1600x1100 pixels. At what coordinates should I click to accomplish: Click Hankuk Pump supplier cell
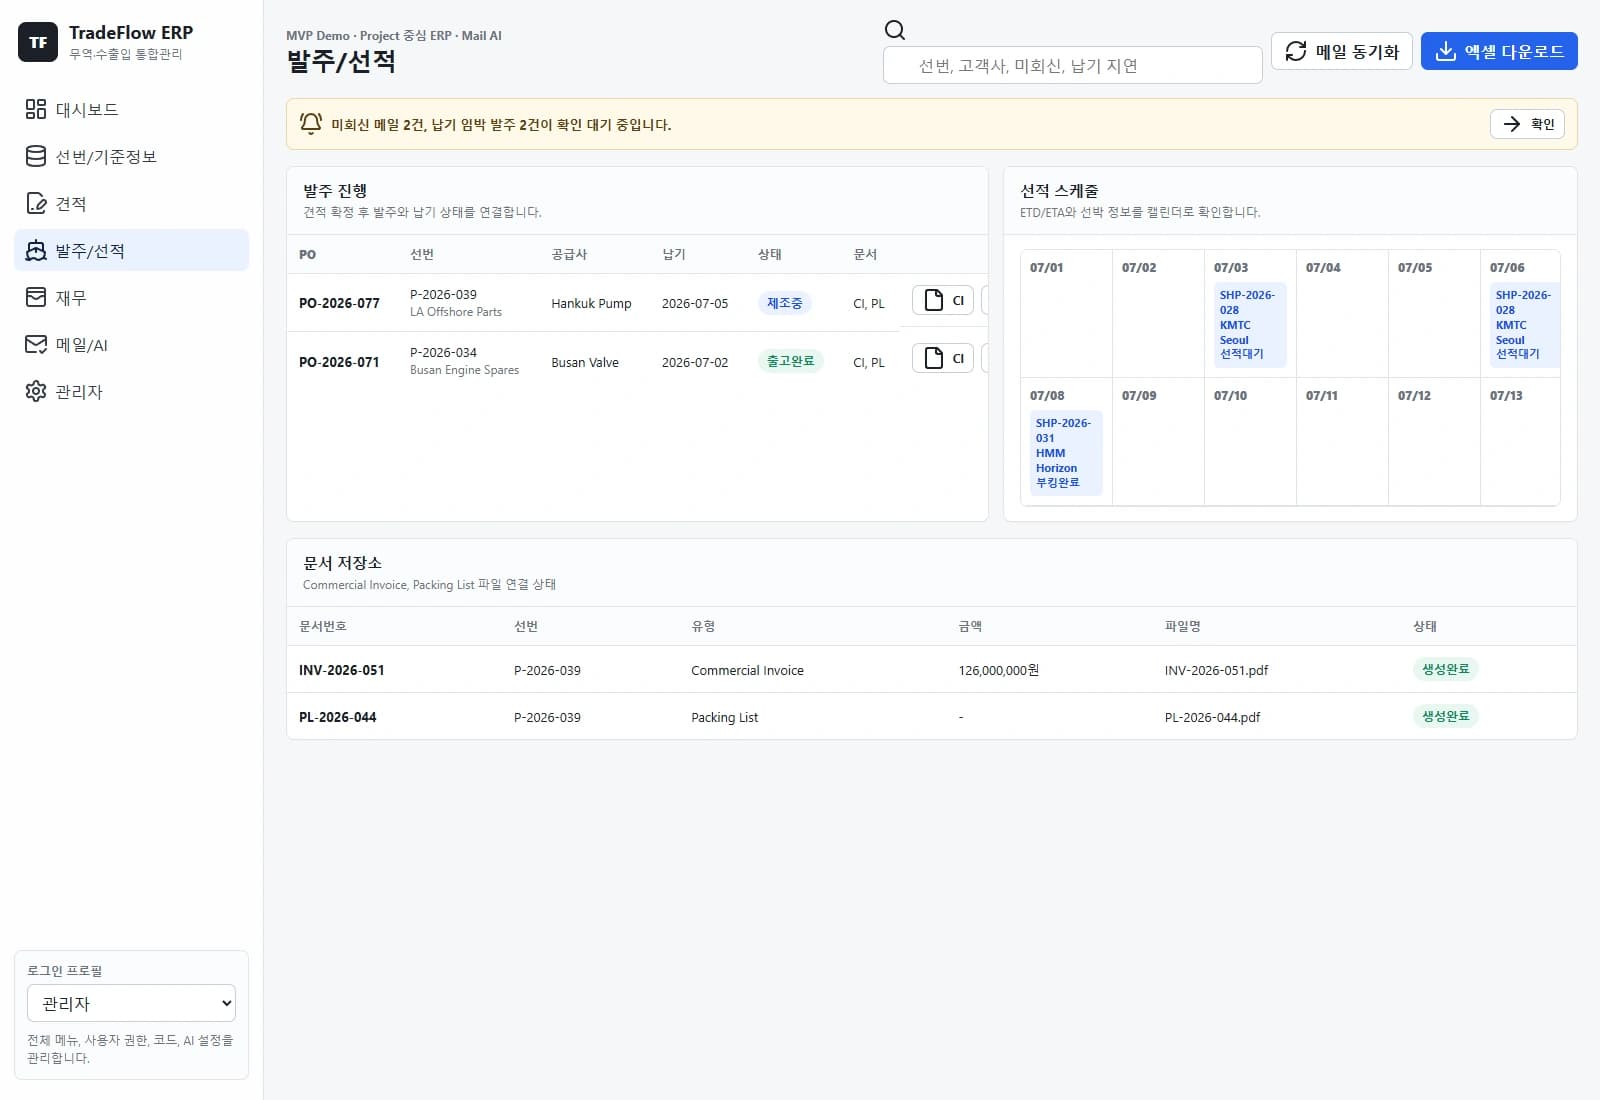tap(591, 303)
